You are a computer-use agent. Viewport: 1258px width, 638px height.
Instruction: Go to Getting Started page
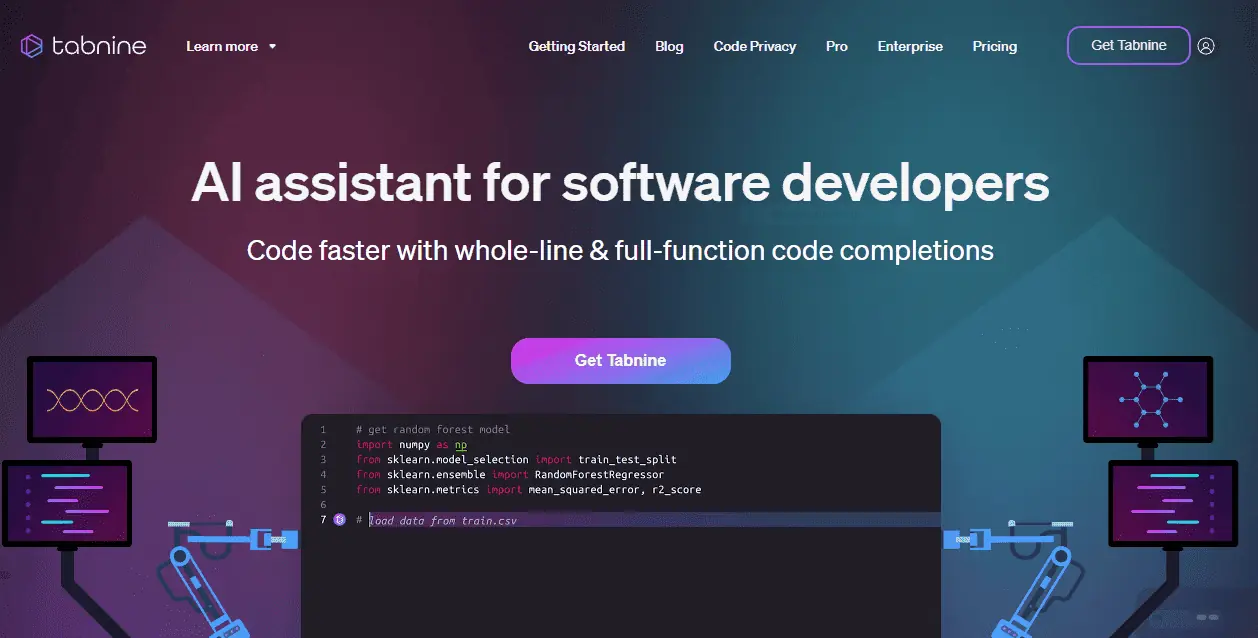(577, 46)
